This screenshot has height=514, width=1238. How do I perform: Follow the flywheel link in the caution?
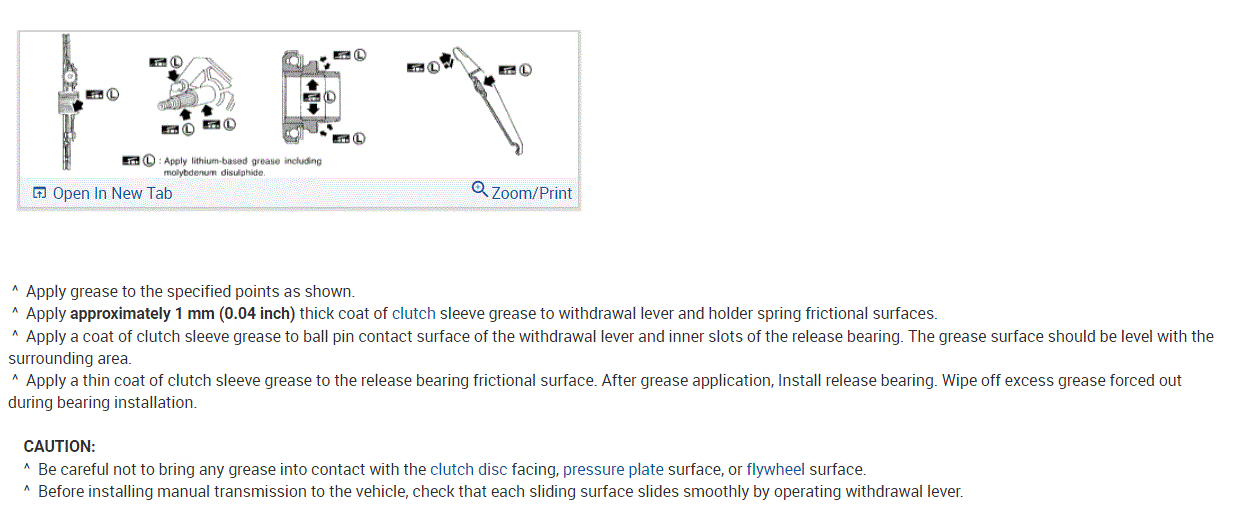click(775, 469)
